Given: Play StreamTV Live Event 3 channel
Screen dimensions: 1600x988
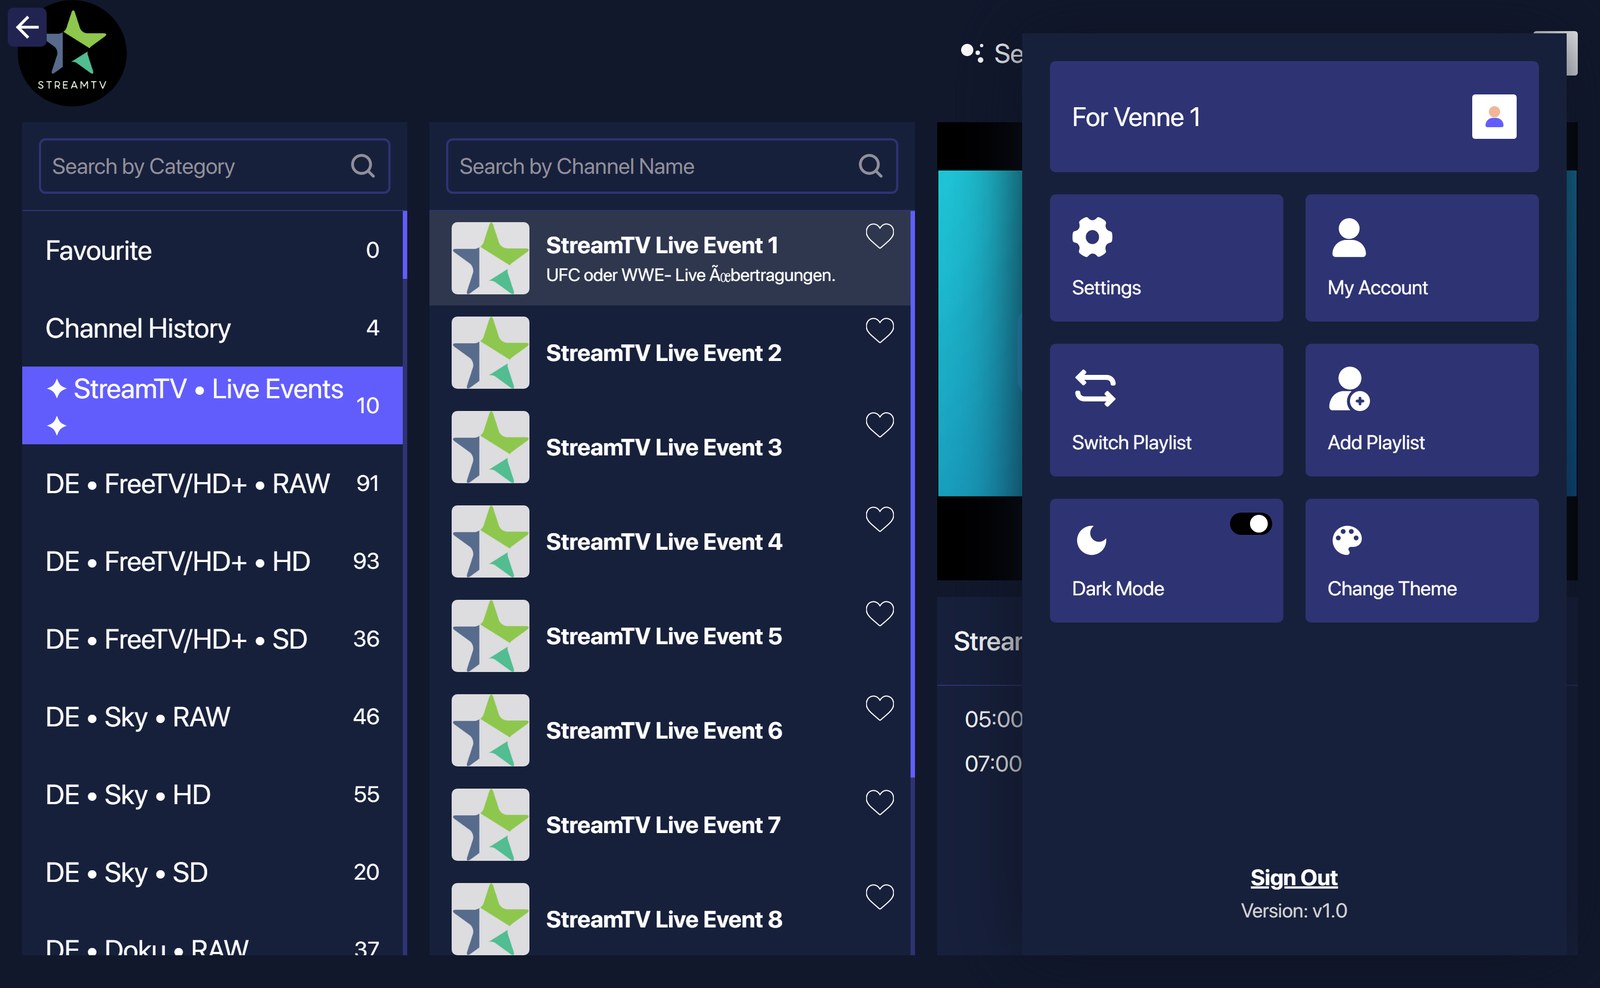Looking at the screenshot, I should click(x=670, y=447).
